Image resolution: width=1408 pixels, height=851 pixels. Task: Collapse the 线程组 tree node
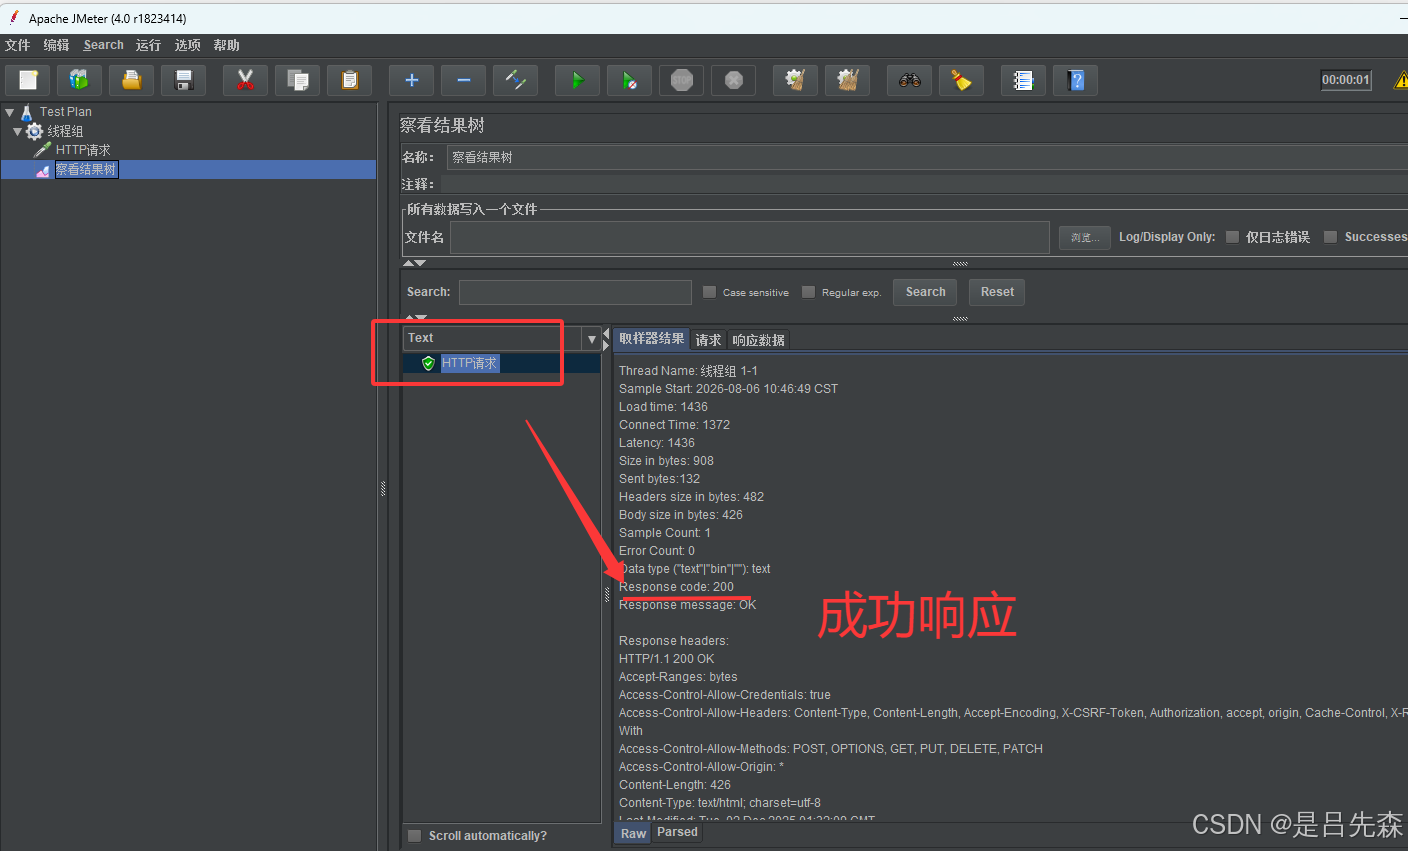coord(18,131)
